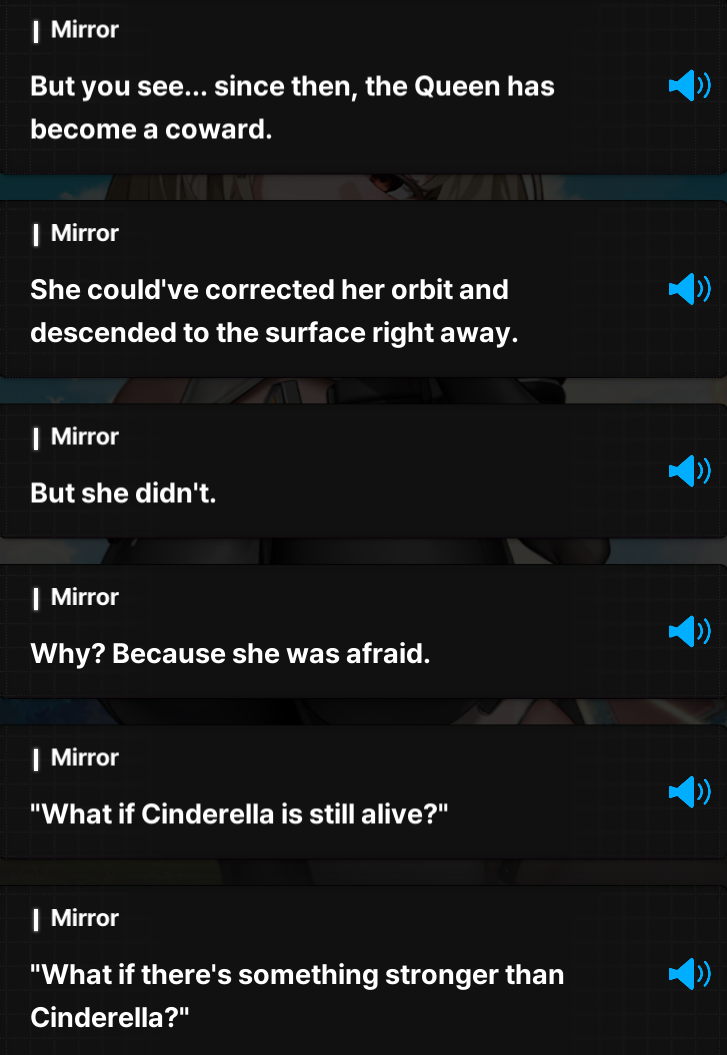Click the Mirror label above "still alive" quote
This screenshot has height=1055, width=727.
tap(85, 758)
